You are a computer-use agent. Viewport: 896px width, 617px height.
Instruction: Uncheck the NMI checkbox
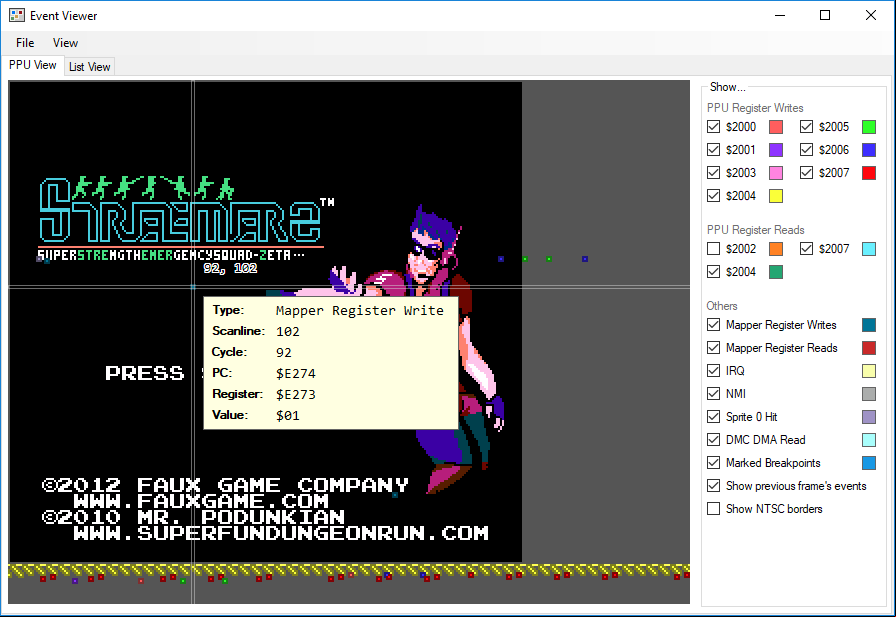pyautogui.click(x=713, y=394)
